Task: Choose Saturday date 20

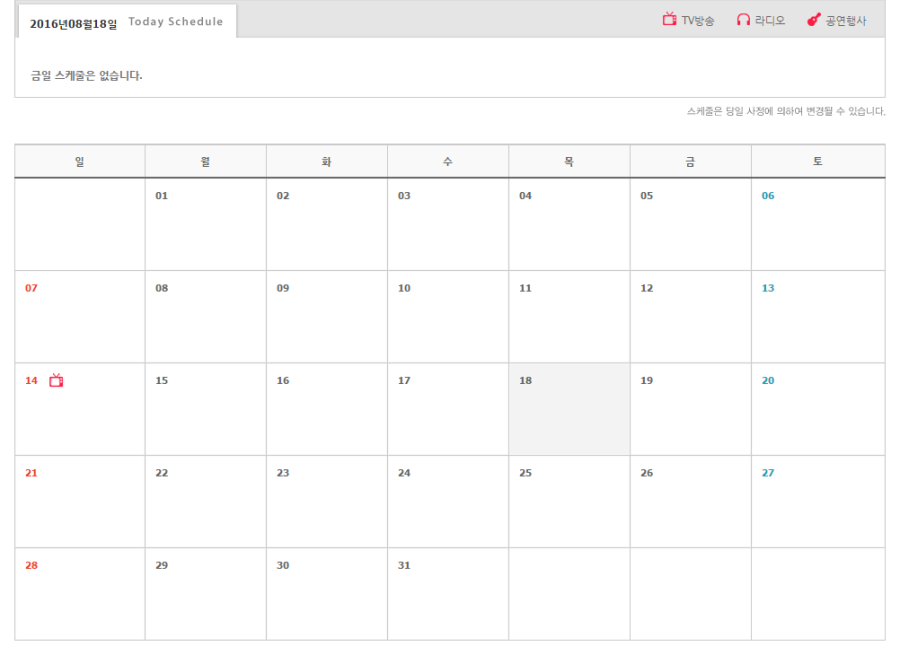Action: point(768,380)
